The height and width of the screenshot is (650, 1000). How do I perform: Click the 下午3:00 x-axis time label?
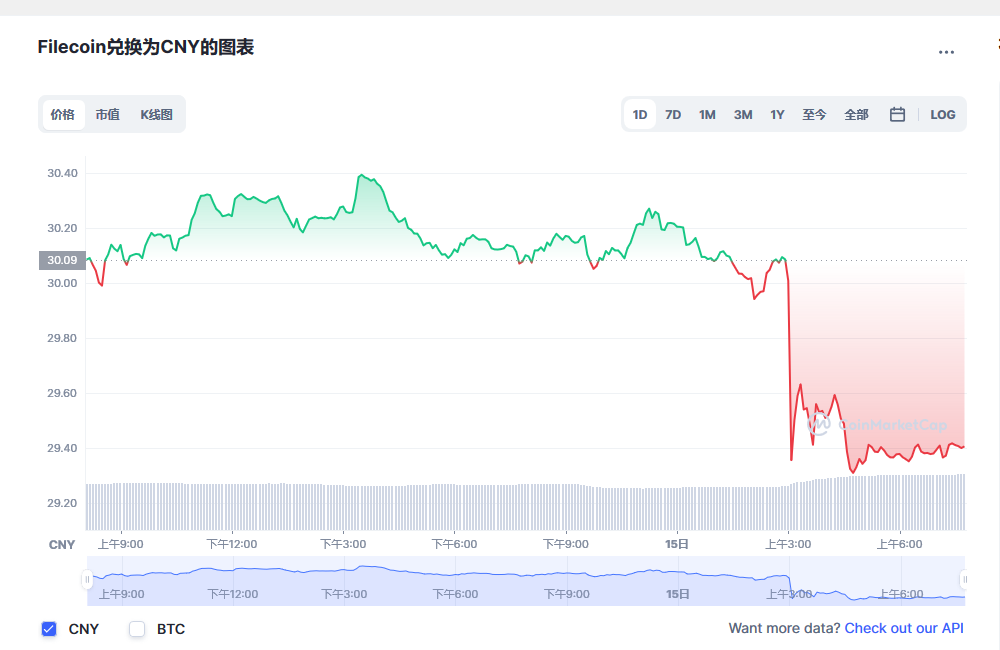[343, 544]
